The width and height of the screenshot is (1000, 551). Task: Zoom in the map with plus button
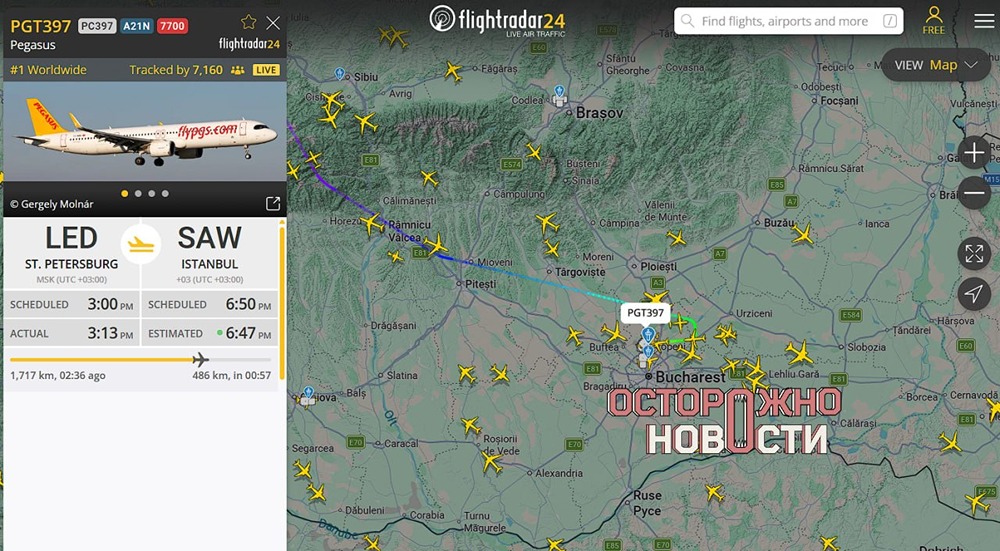click(x=974, y=153)
